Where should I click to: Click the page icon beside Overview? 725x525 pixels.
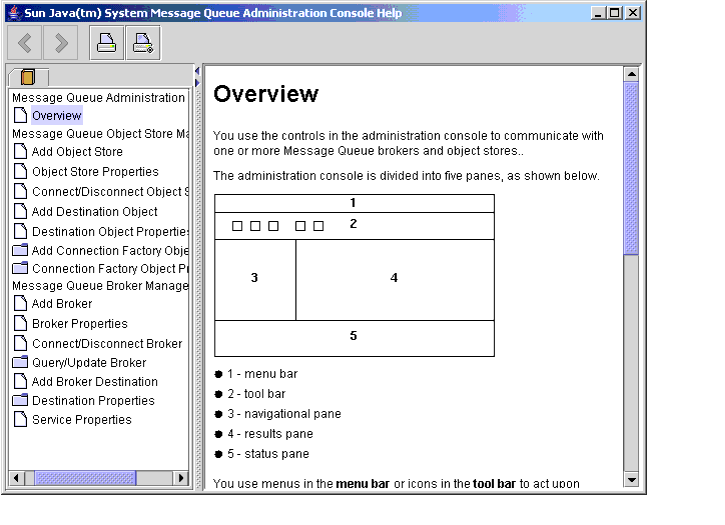pos(20,115)
